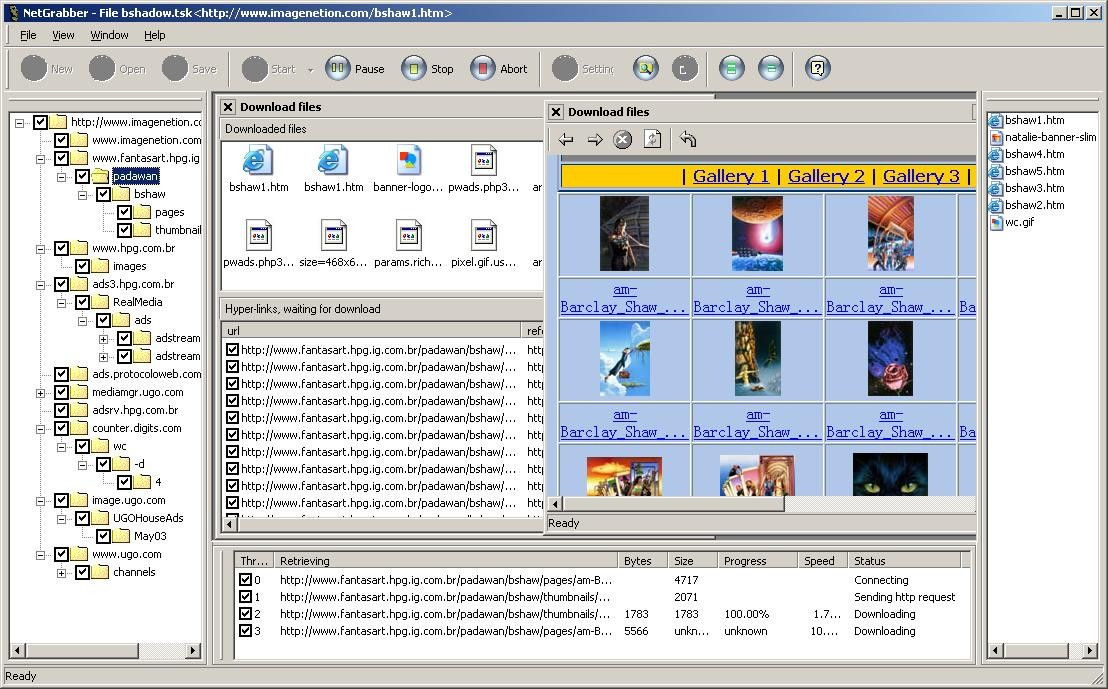
Task: Click the gray circular C toolbar icon
Action: click(x=684, y=69)
